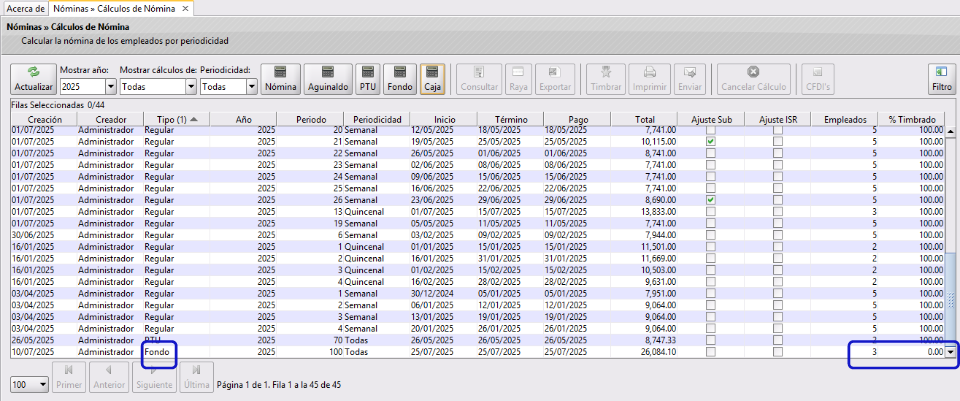
Task: Open the Mostrar año 2025 dropdown
Action: 111,86
